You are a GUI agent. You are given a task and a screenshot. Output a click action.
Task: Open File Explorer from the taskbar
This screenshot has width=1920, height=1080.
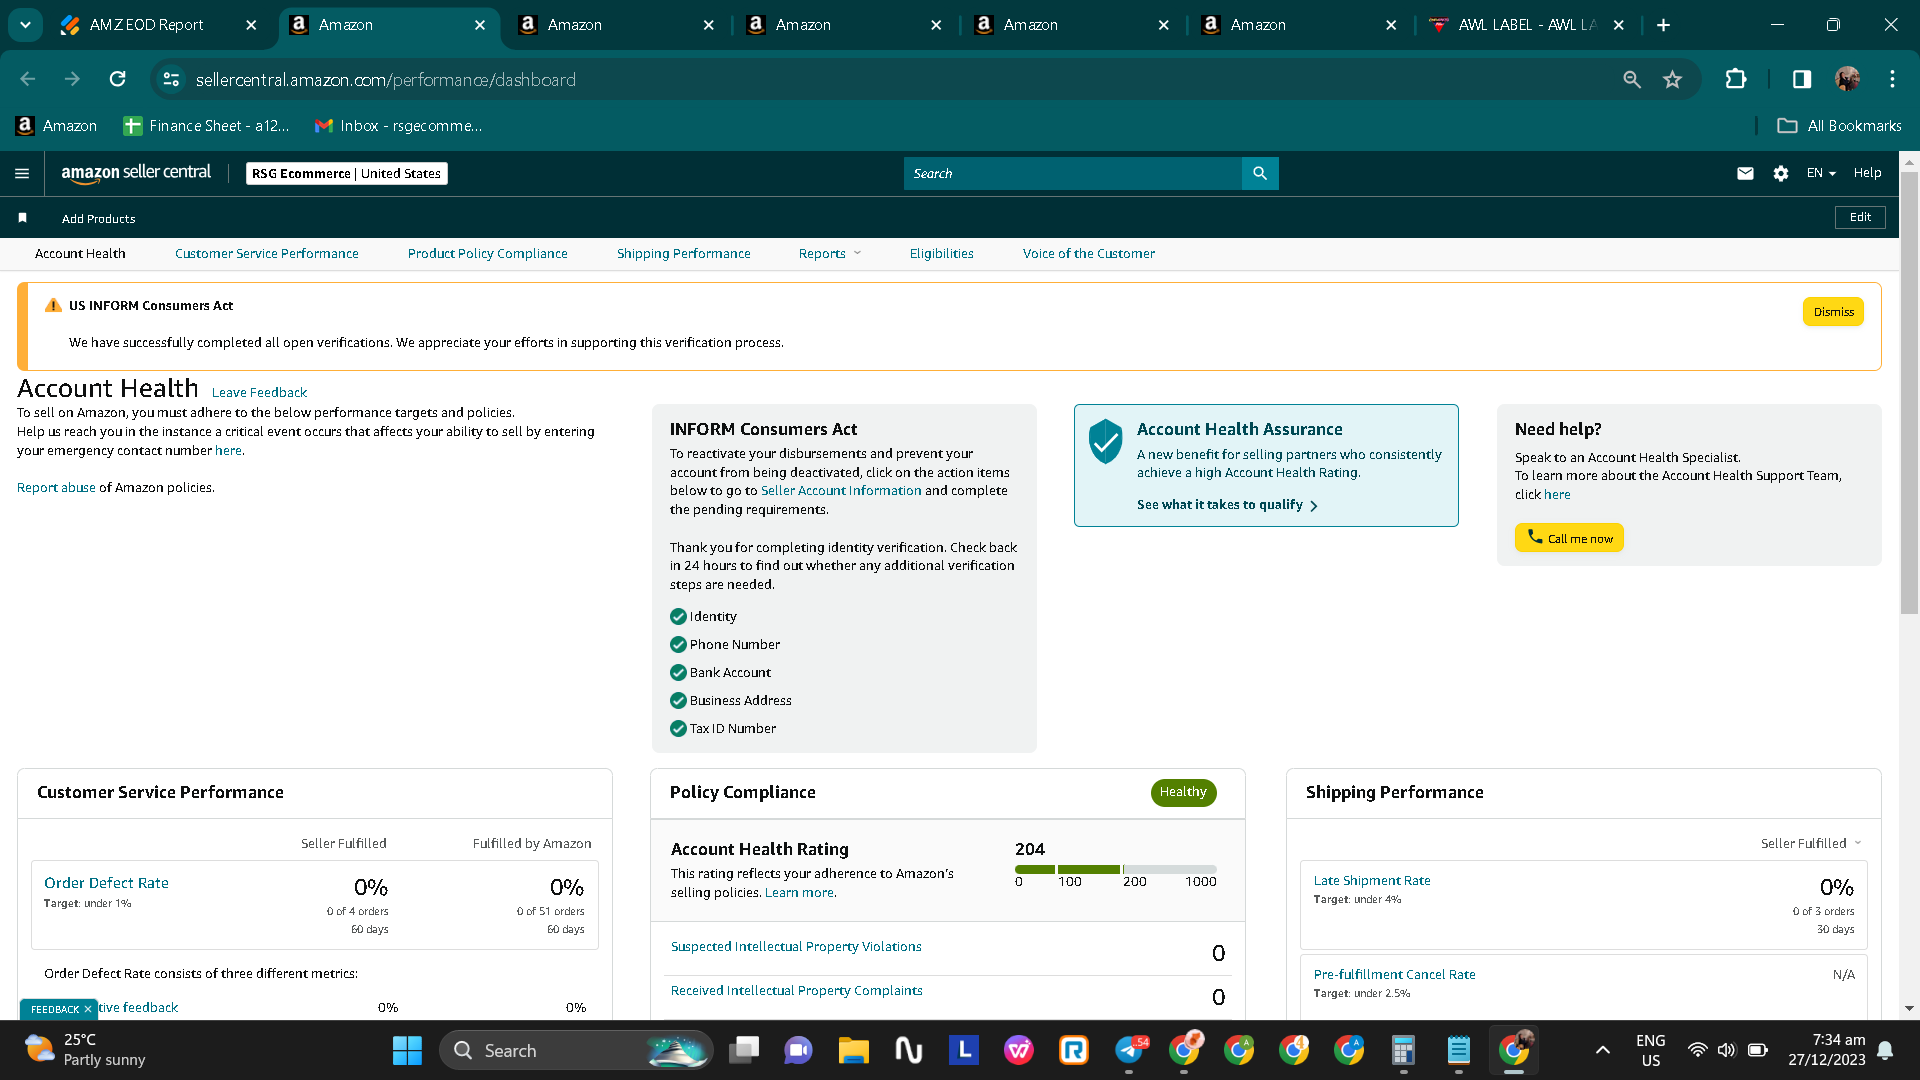(853, 1051)
